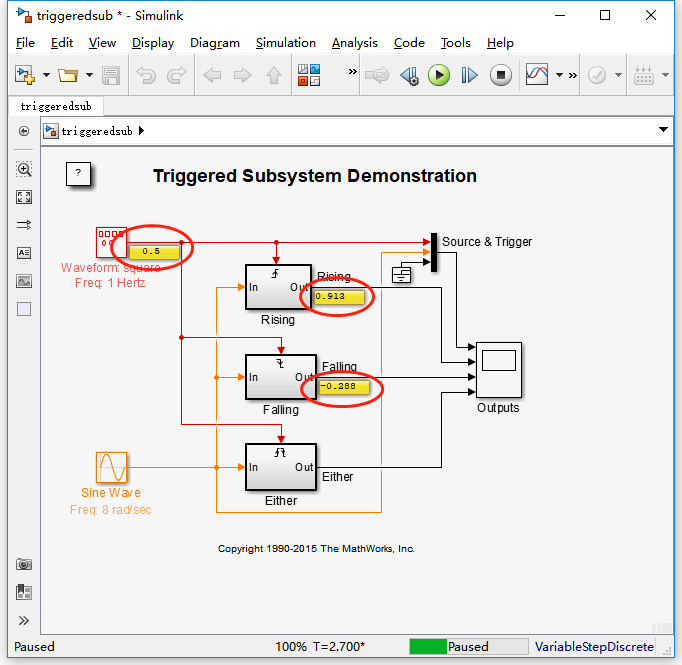This screenshot has height=665, width=682.
Task: Click the Zoom In tool in the palette
Action: click(24, 169)
